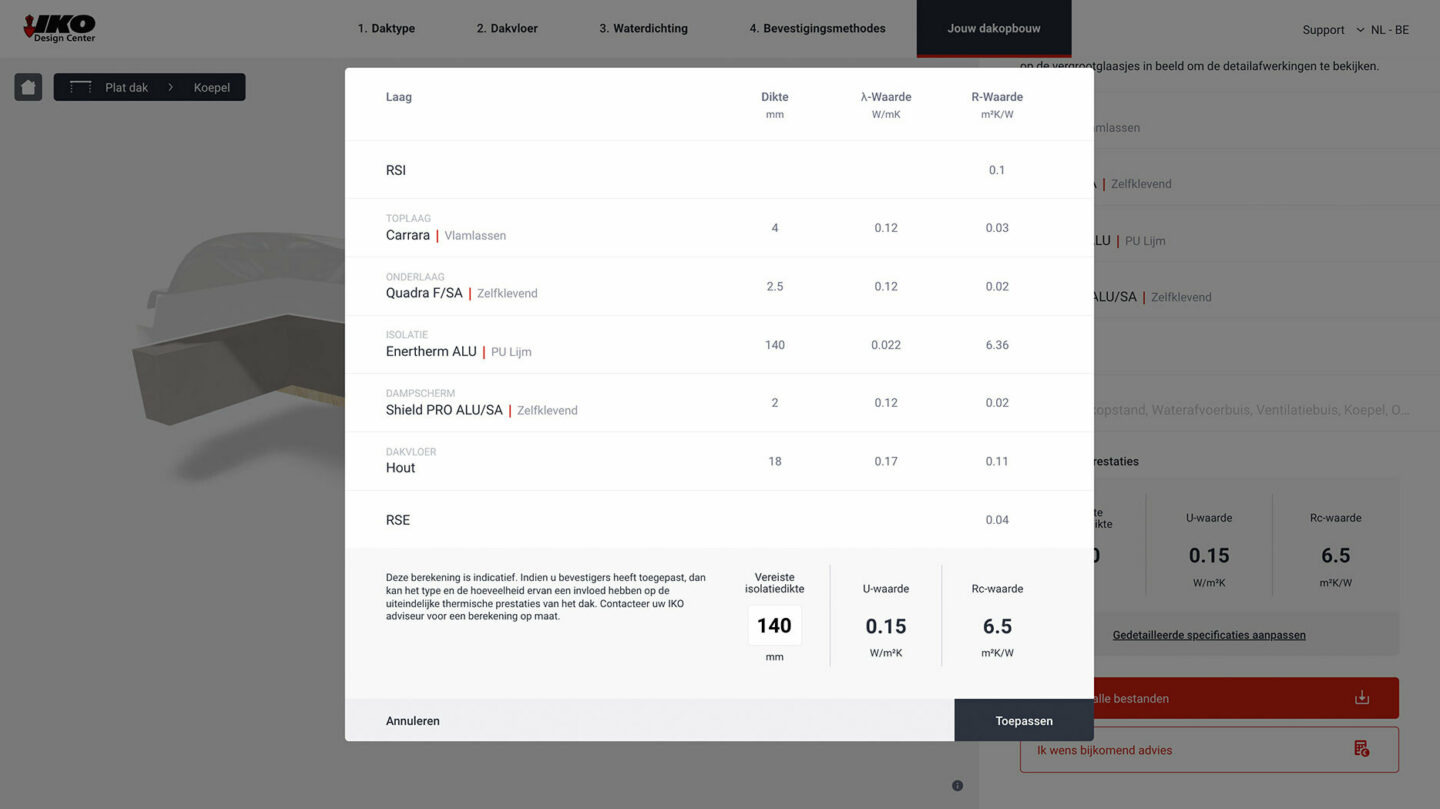Click the Rc-waarde 6.5 value in dialog
Image resolution: width=1440 pixels, height=809 pixels.
click(997, 626)
